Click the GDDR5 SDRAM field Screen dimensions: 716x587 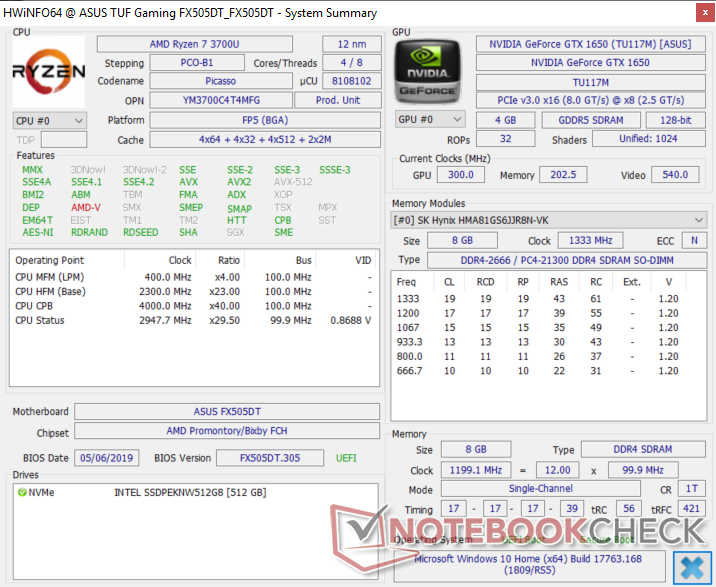591,120
